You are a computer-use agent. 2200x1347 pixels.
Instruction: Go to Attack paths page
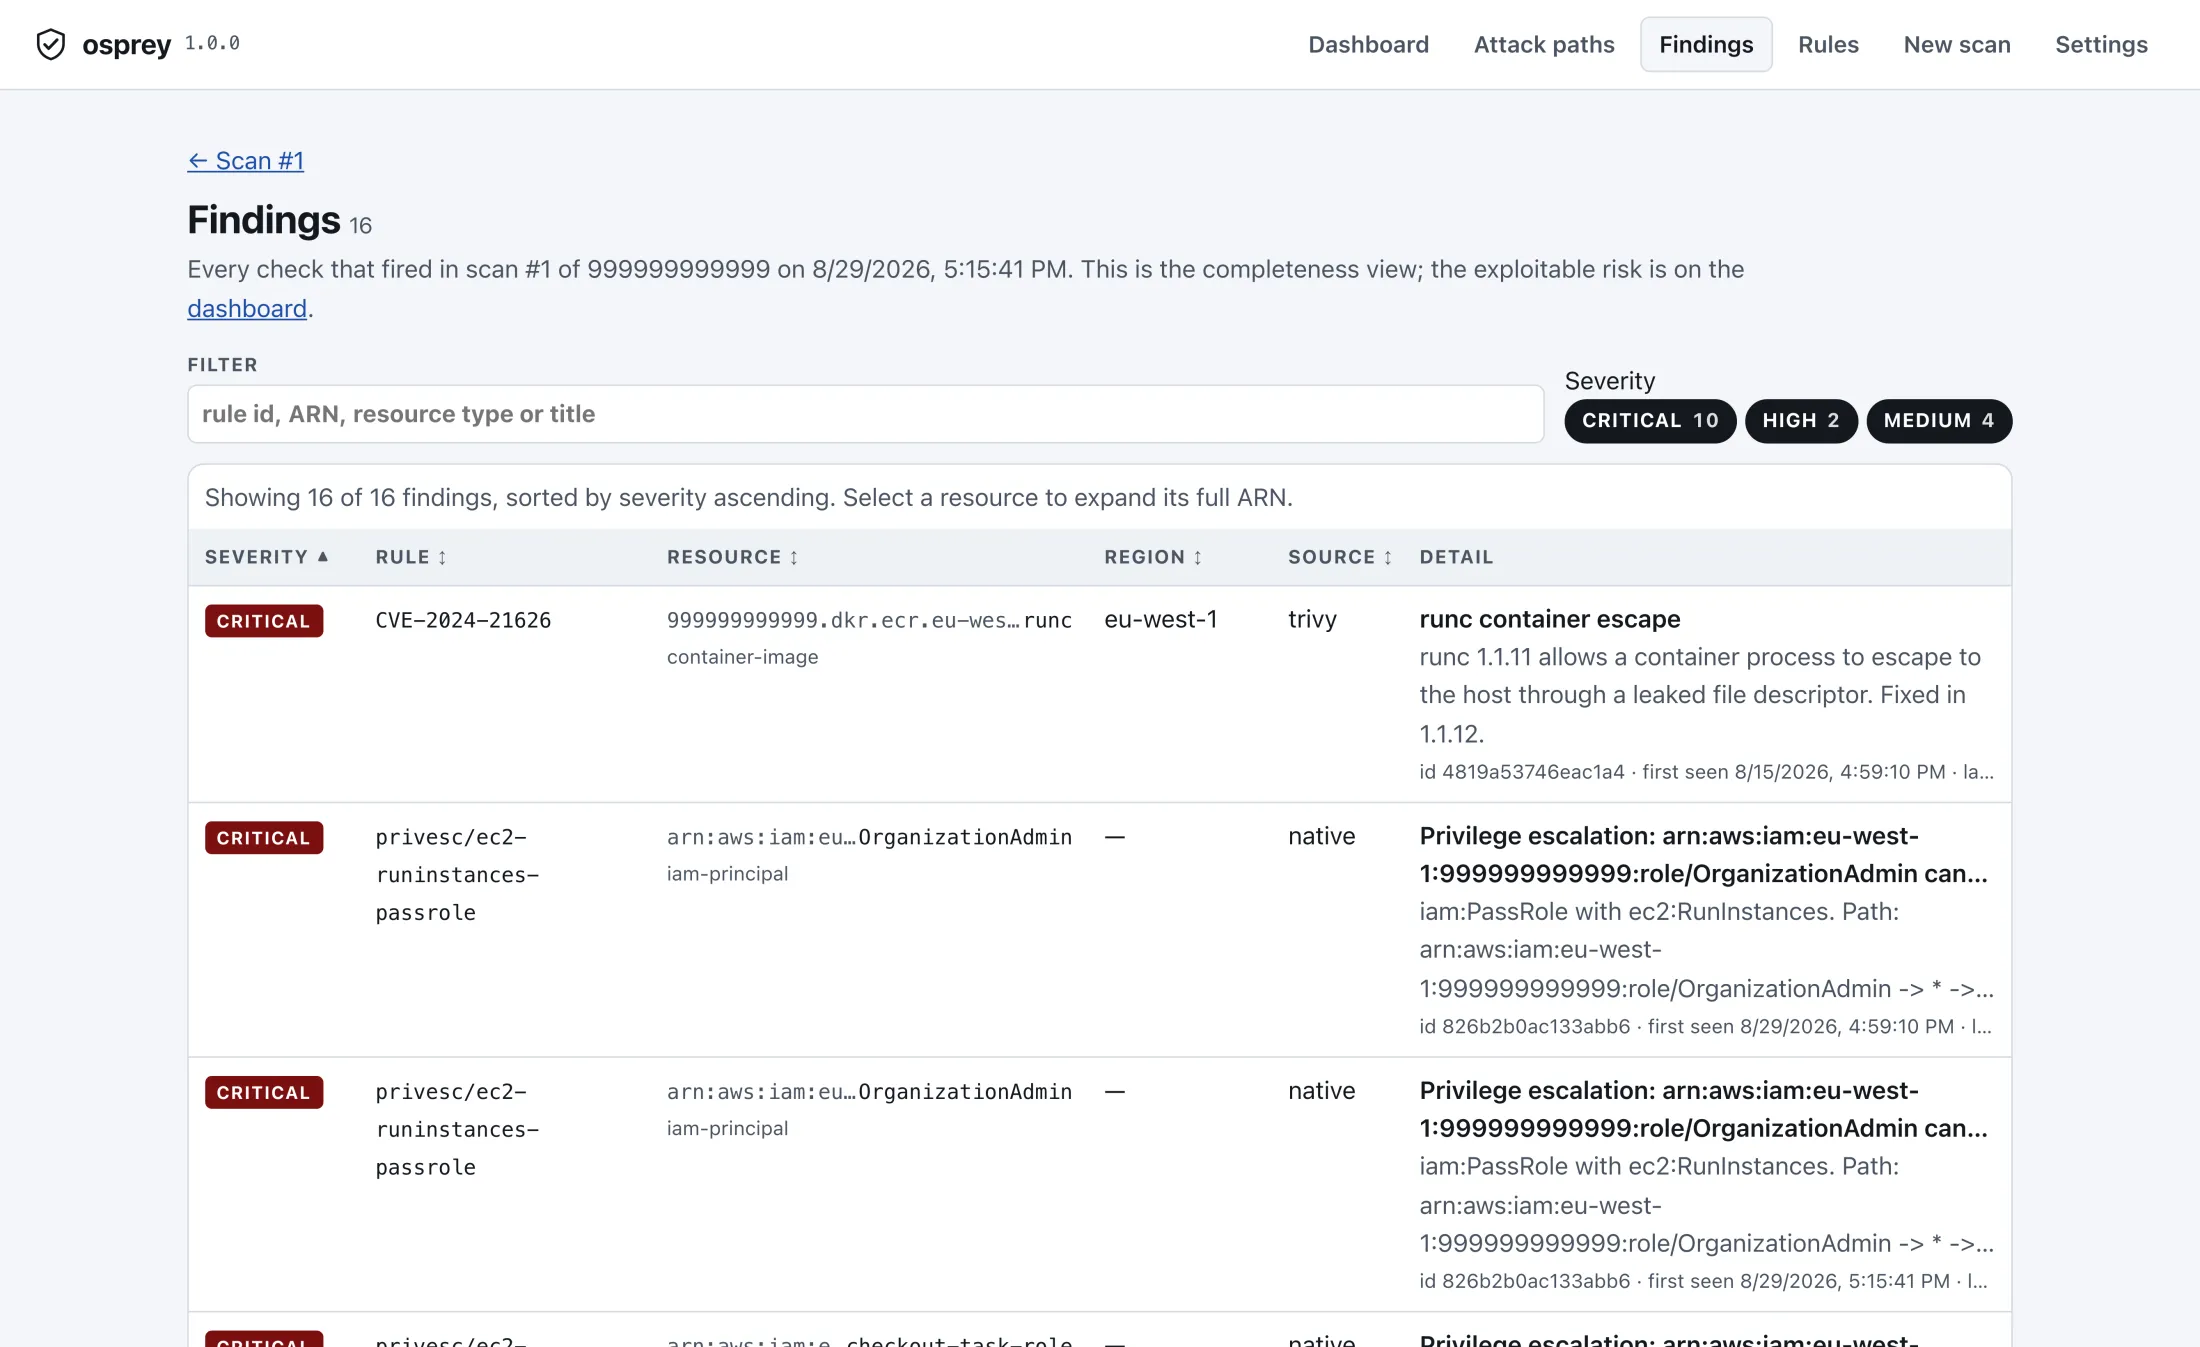tap(1543, 44)
